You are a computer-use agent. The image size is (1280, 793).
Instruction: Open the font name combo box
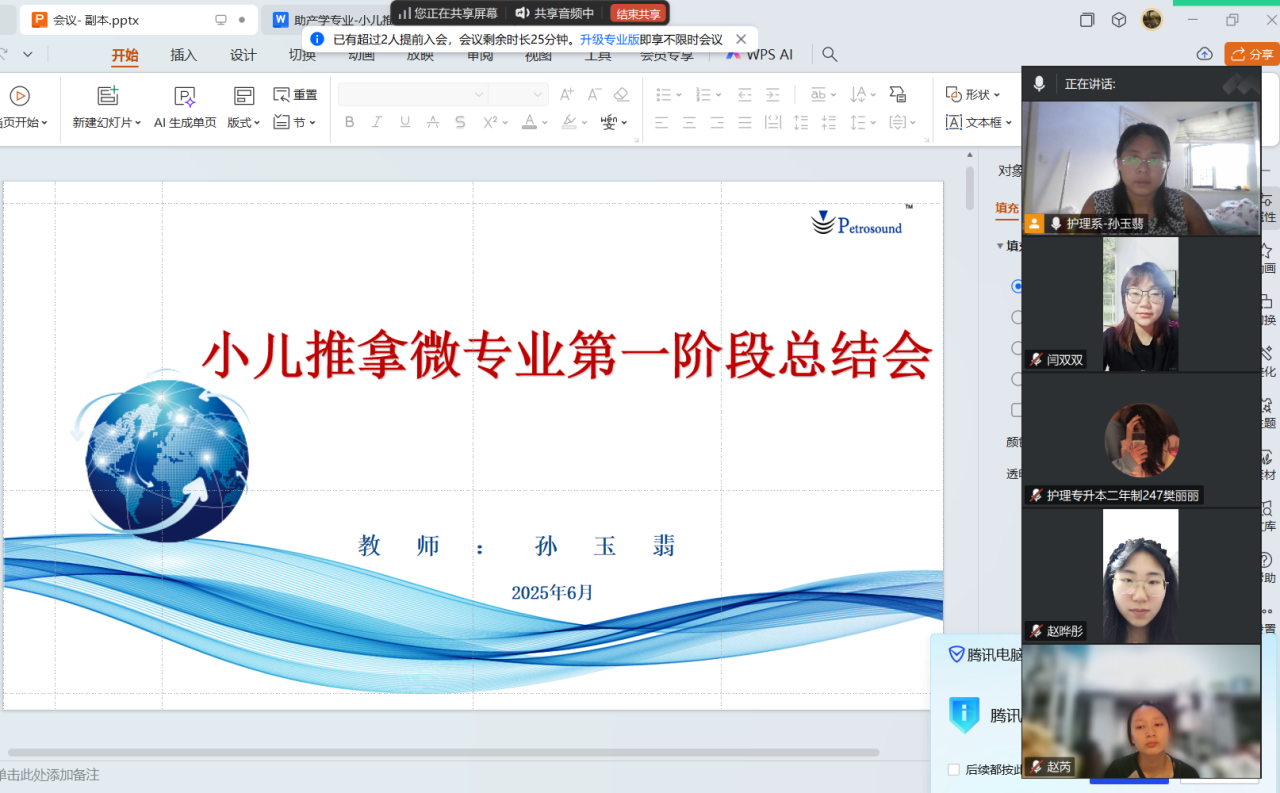[x=412, y=95]
